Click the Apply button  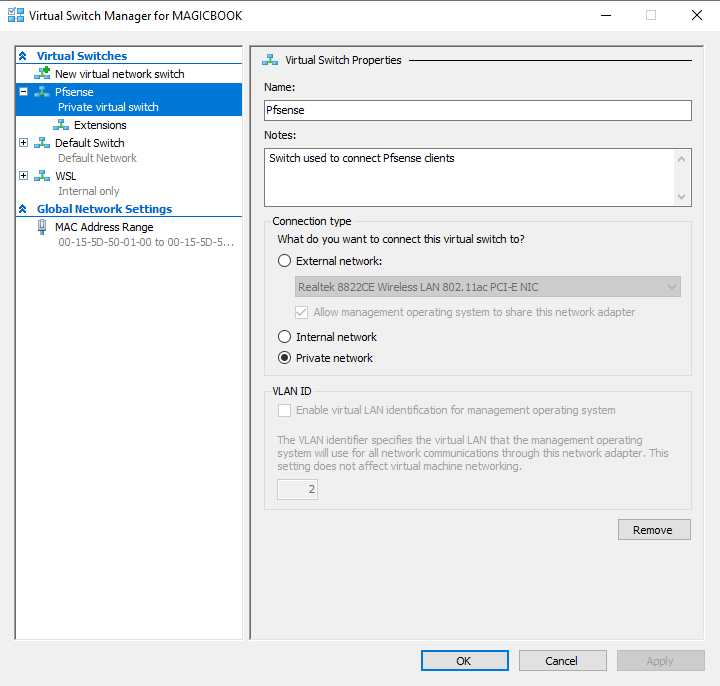click(660, 661)
